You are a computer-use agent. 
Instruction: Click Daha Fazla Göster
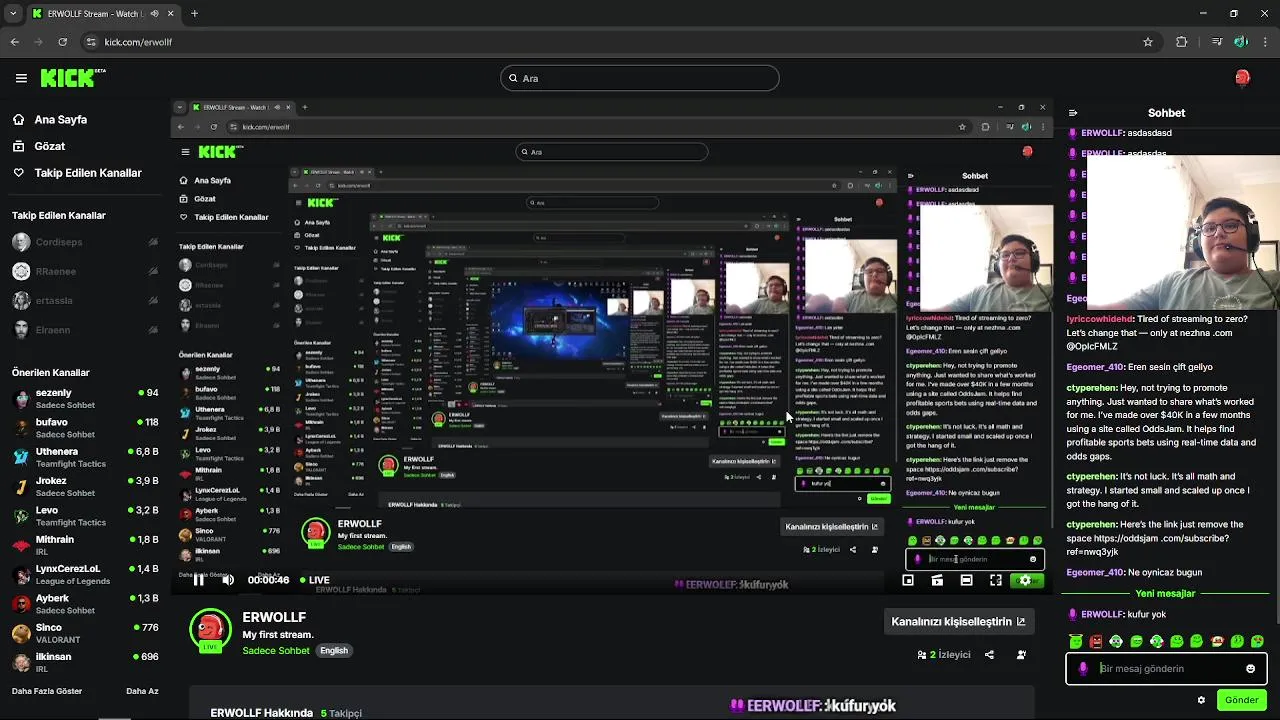[47, 691]
